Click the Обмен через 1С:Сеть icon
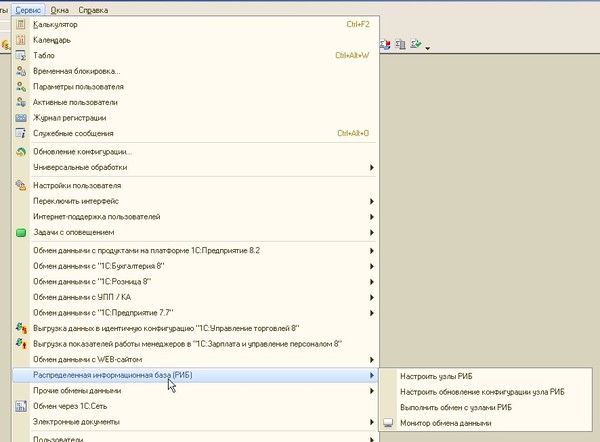Viewport: 600px width, 442px height. [21, 406]
